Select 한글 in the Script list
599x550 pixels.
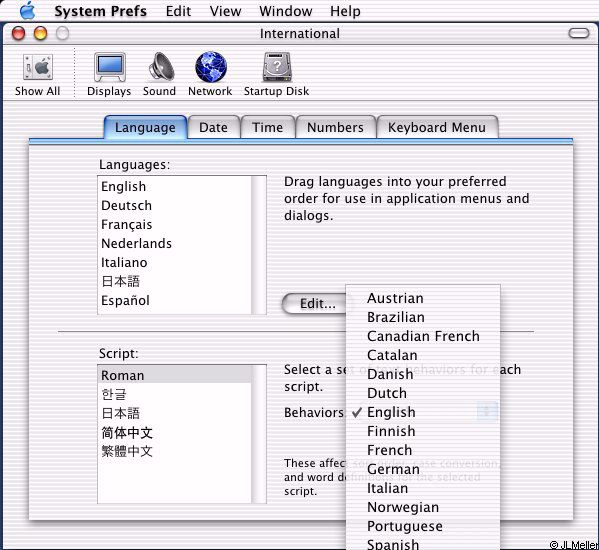175,394
